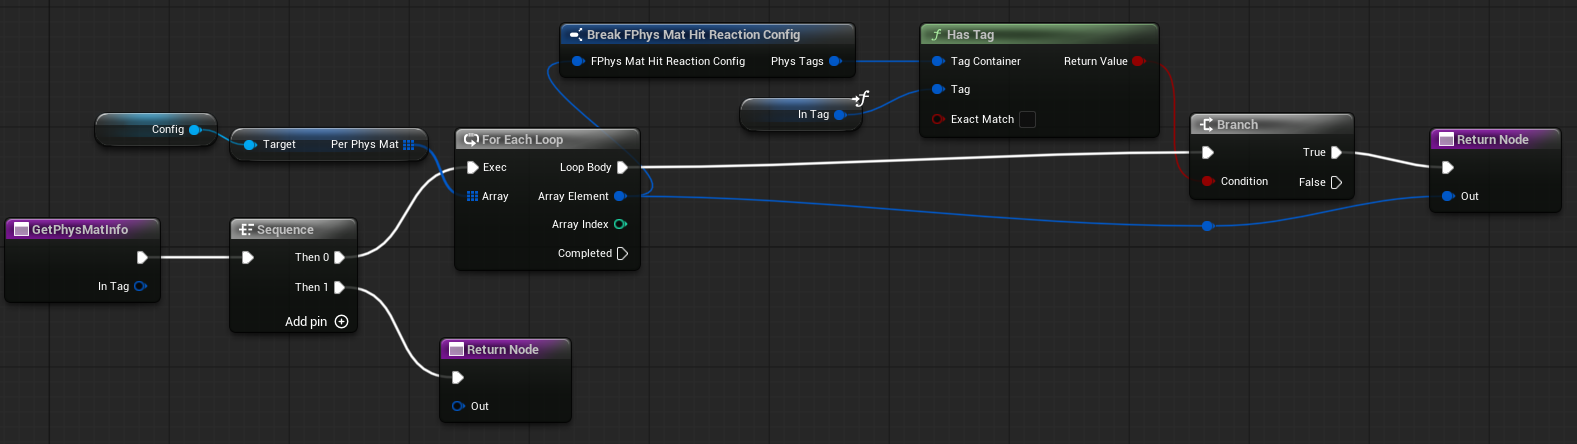This screenshot has width=1577, height=444.
Task: Select the Has Tag node header
Action: [1038, 35]
